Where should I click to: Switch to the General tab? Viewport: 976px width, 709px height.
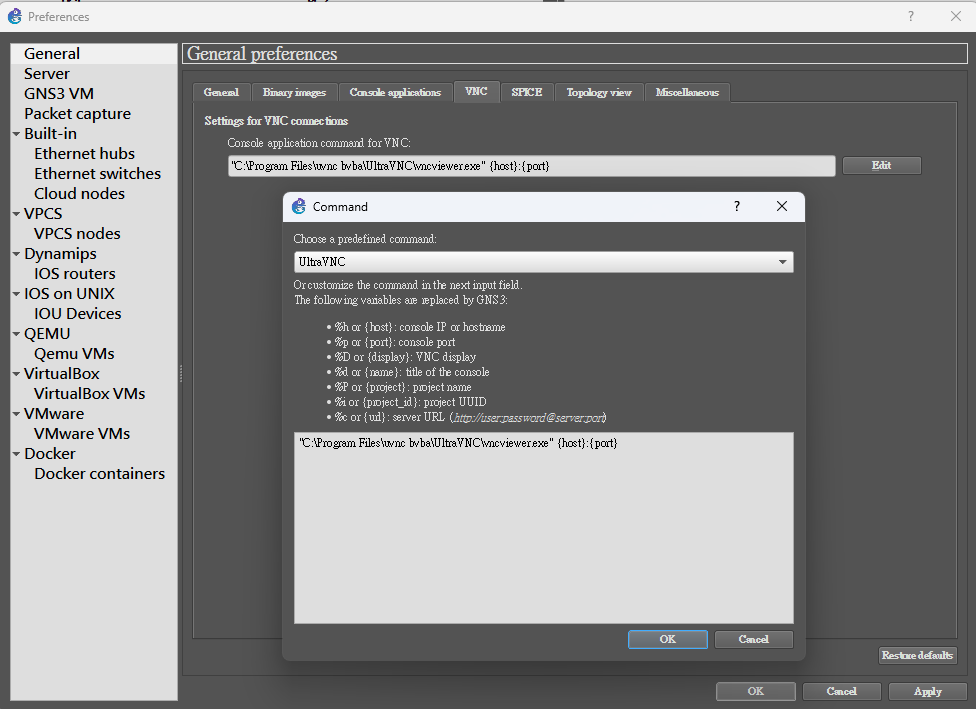[221, 92]
